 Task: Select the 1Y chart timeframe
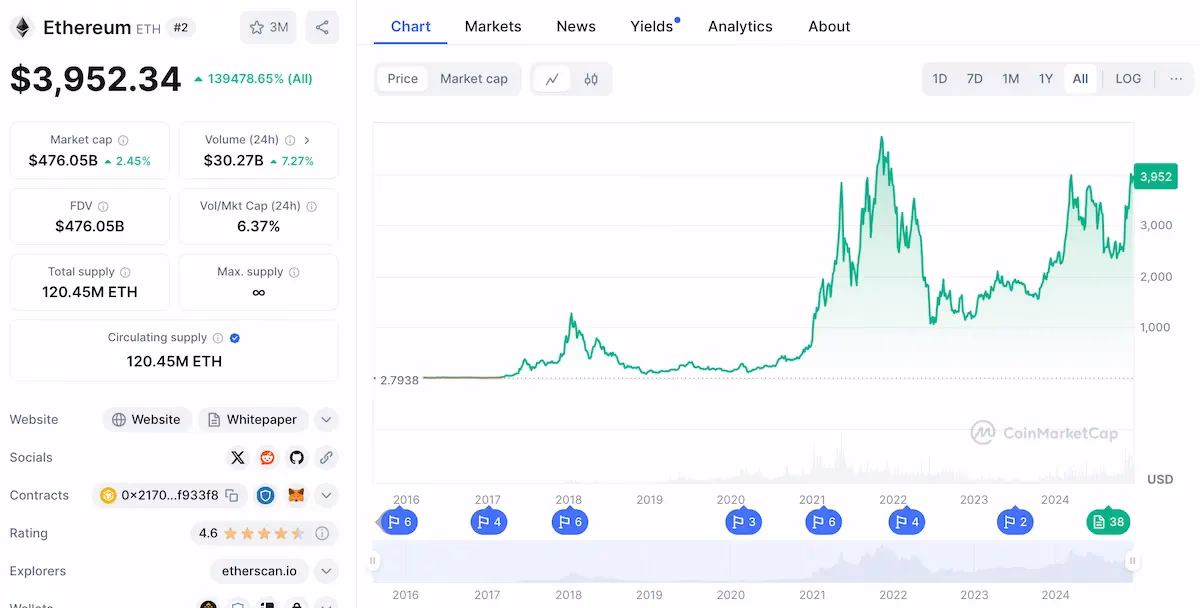point(1045,78)
